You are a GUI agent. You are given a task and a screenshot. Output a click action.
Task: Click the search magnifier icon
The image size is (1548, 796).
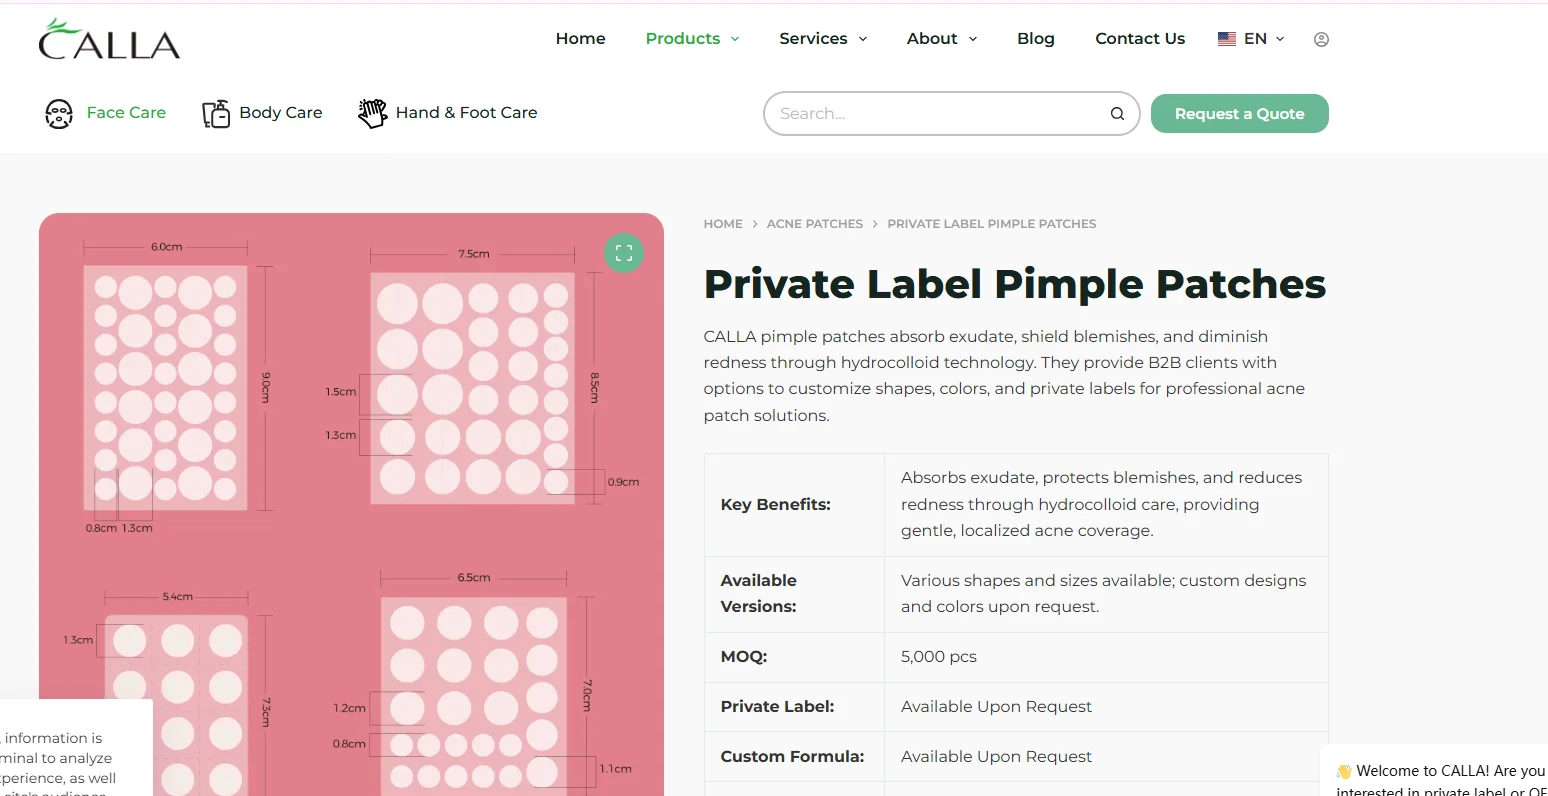click(x=1116, y=113)
